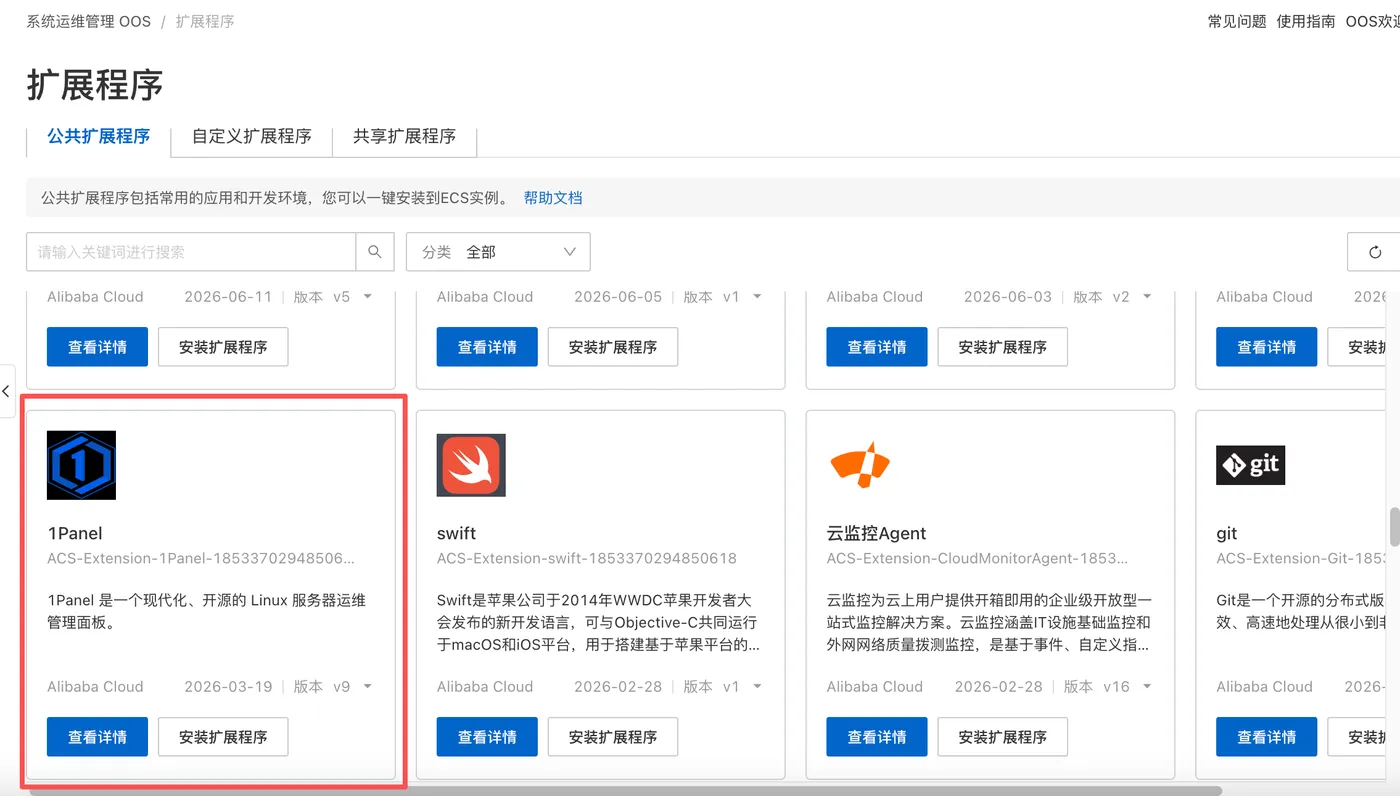The height and width of the screenshot is (796, 1400).
Task: Click the 2026-02-28 date on swift card
Action: (618, 687)
